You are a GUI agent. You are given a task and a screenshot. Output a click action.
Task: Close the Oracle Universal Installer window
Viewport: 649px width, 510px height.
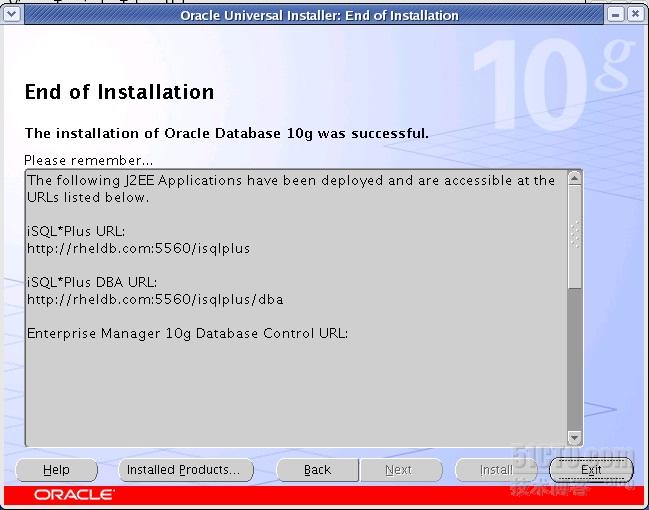(635, 14)
